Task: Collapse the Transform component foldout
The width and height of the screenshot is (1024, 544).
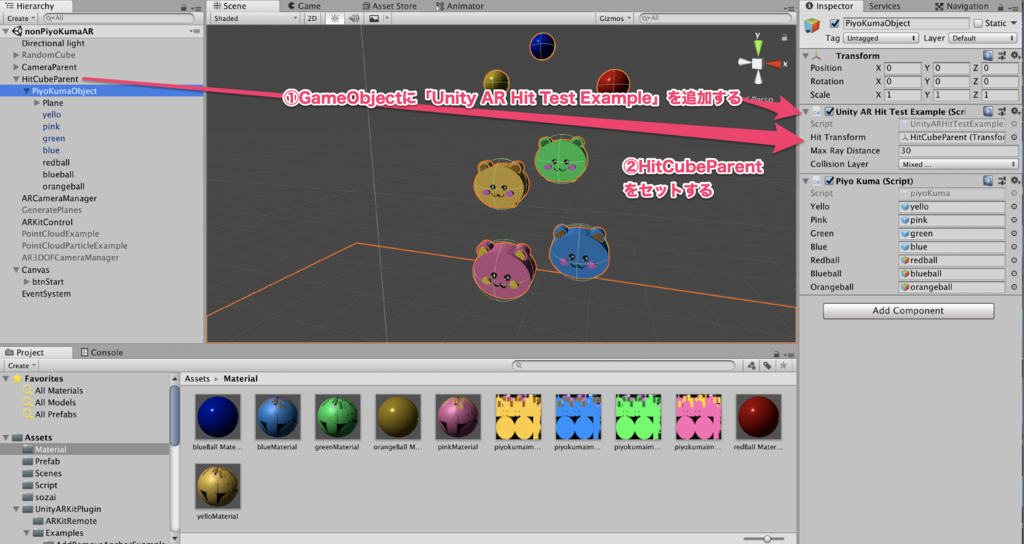Action: 806,56
